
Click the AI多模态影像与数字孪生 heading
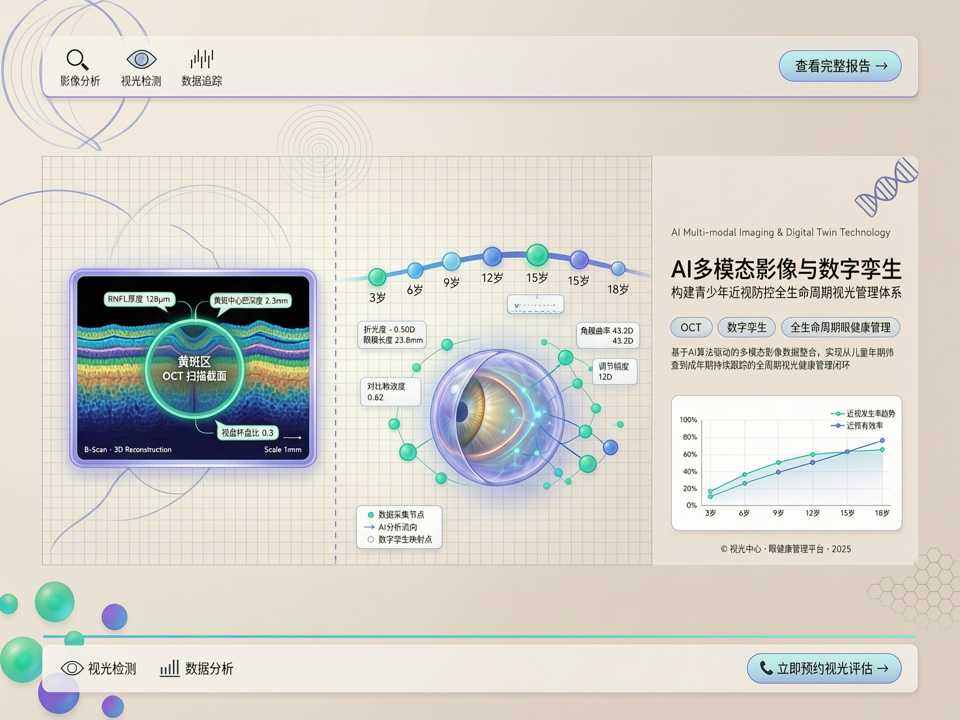coord(786,269)
